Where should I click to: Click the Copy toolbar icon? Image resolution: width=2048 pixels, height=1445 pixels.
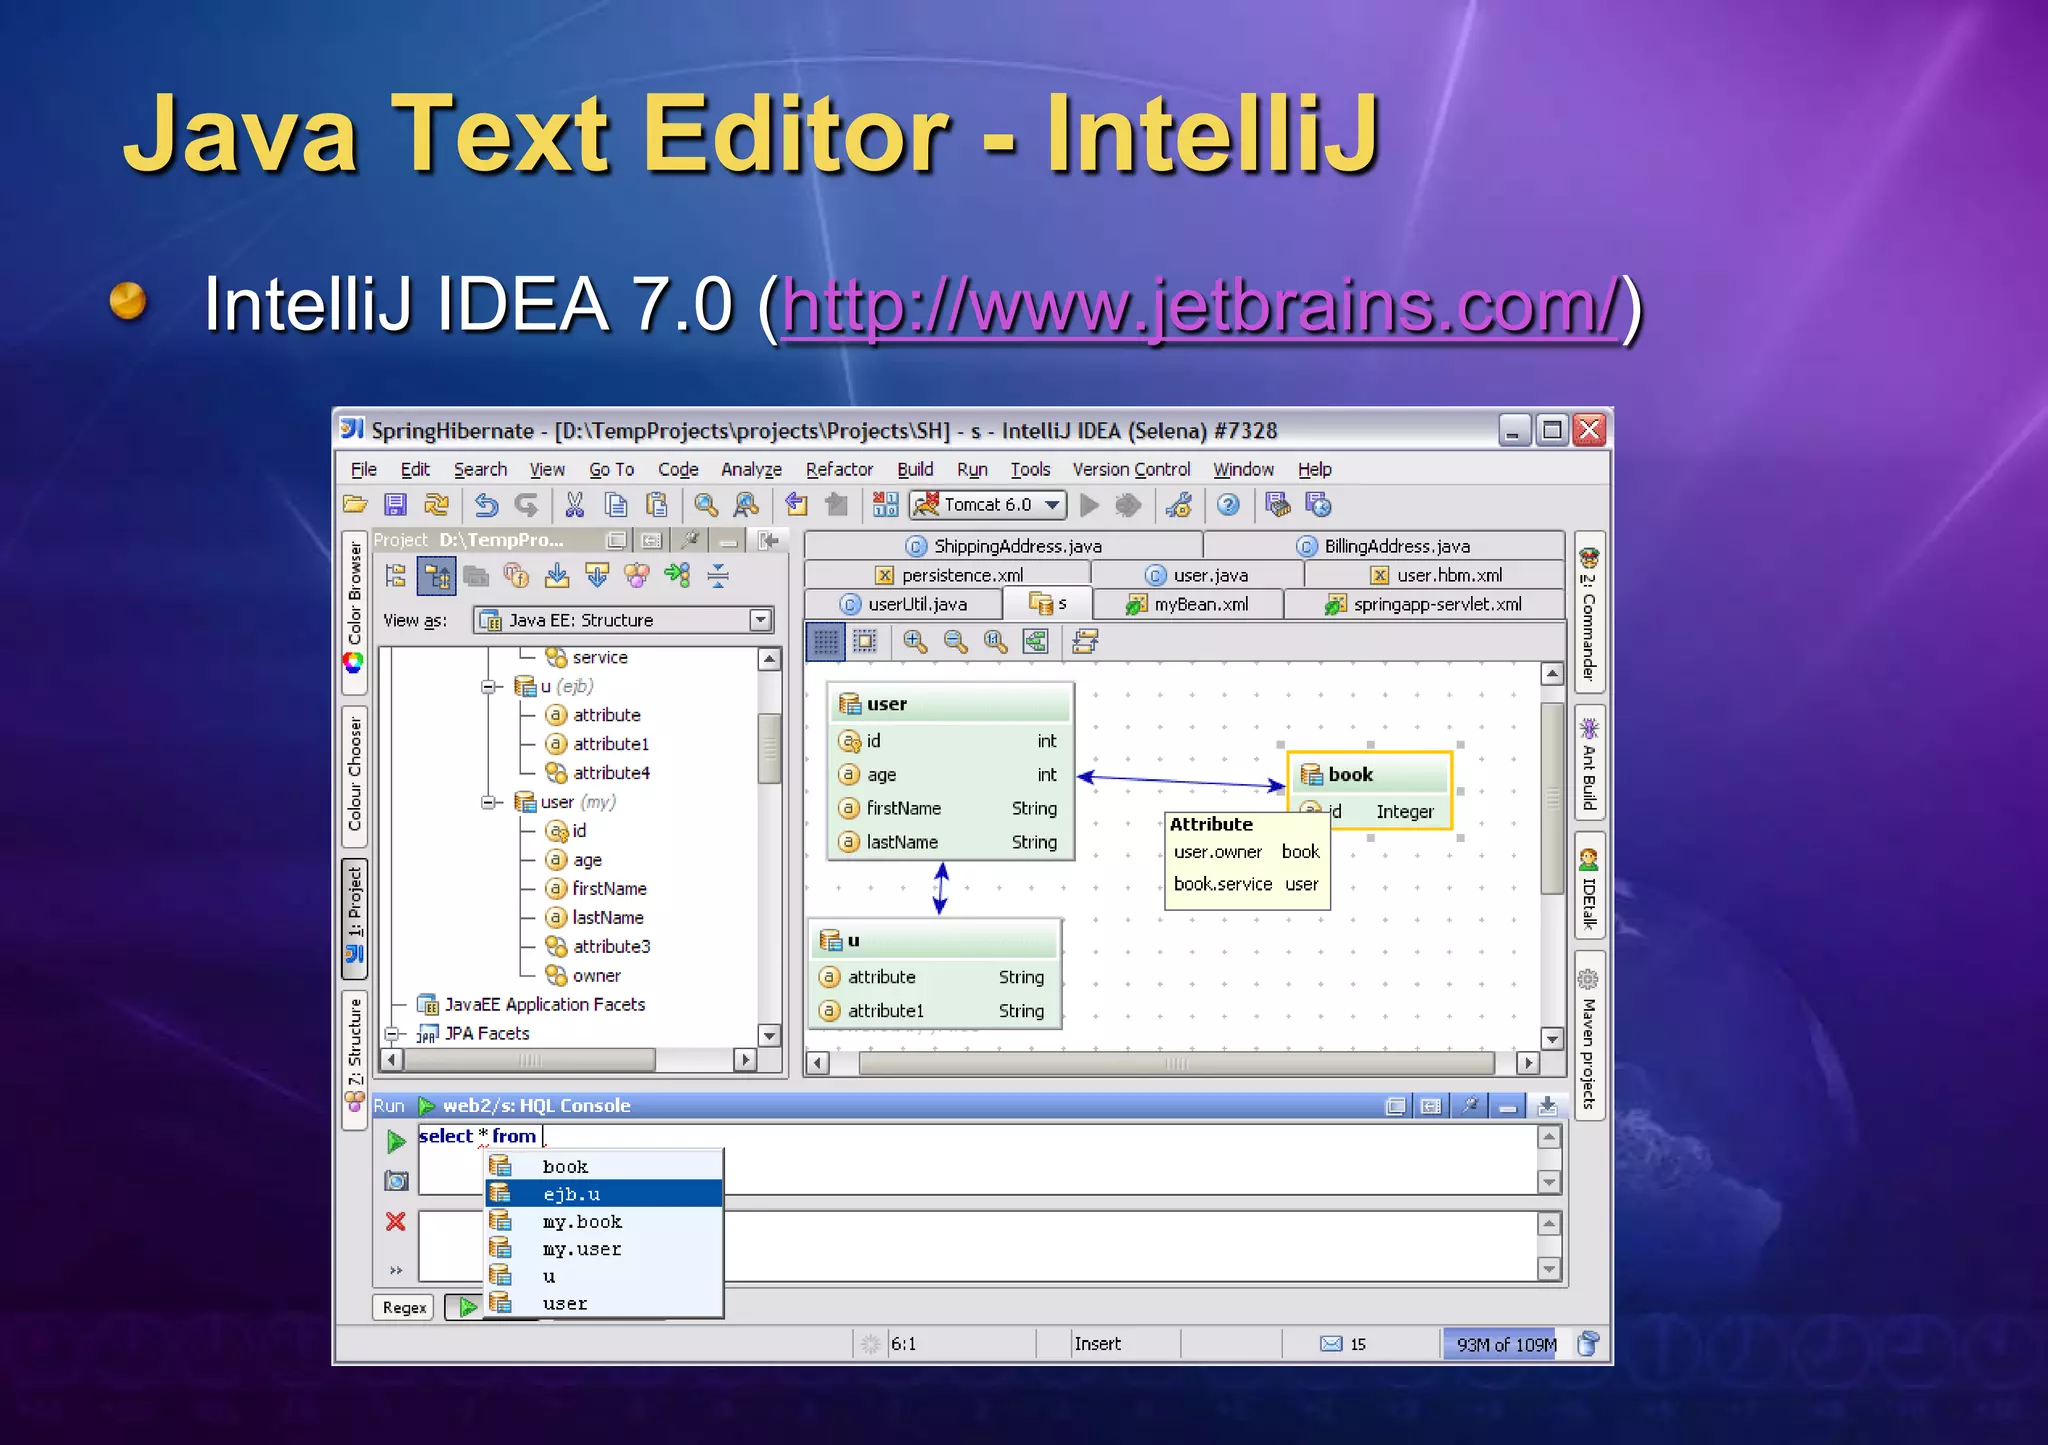tap(616, 505)
